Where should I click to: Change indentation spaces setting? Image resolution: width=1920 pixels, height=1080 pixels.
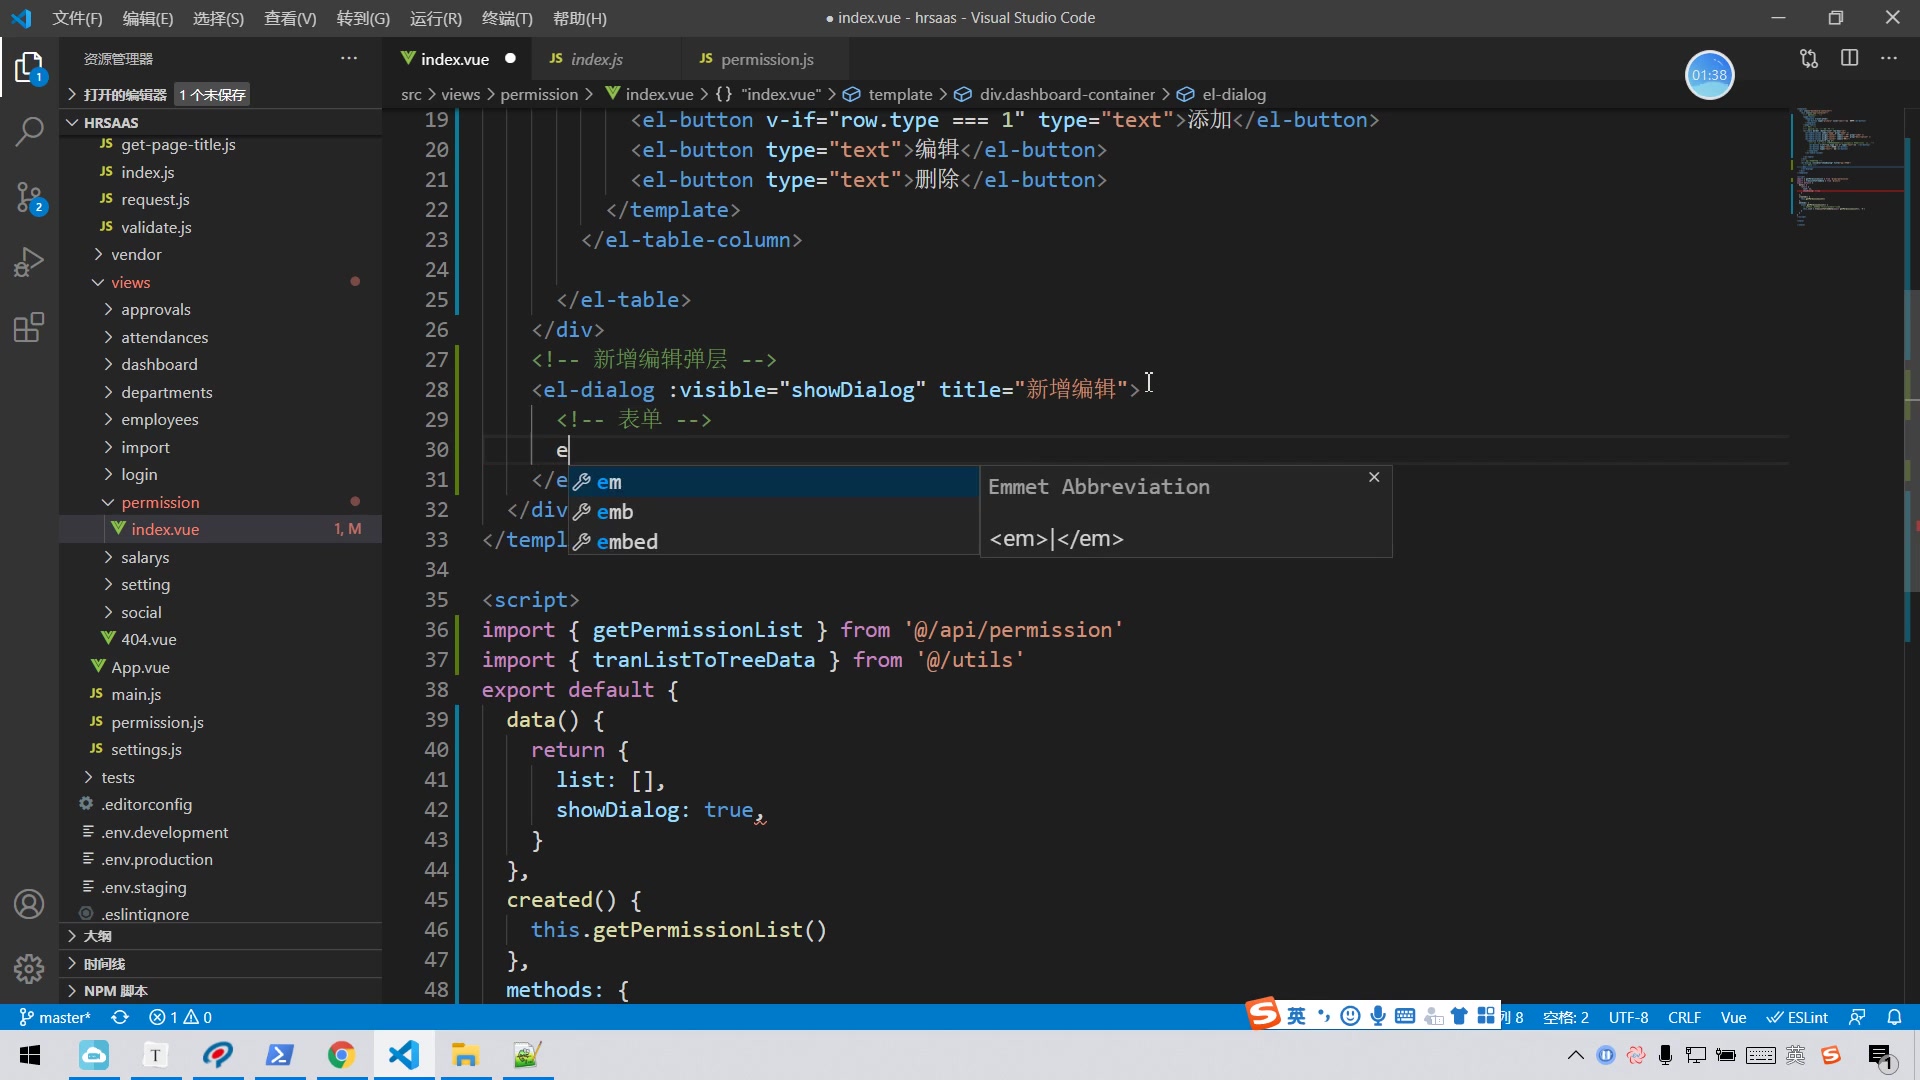tap(1566, 1017)
